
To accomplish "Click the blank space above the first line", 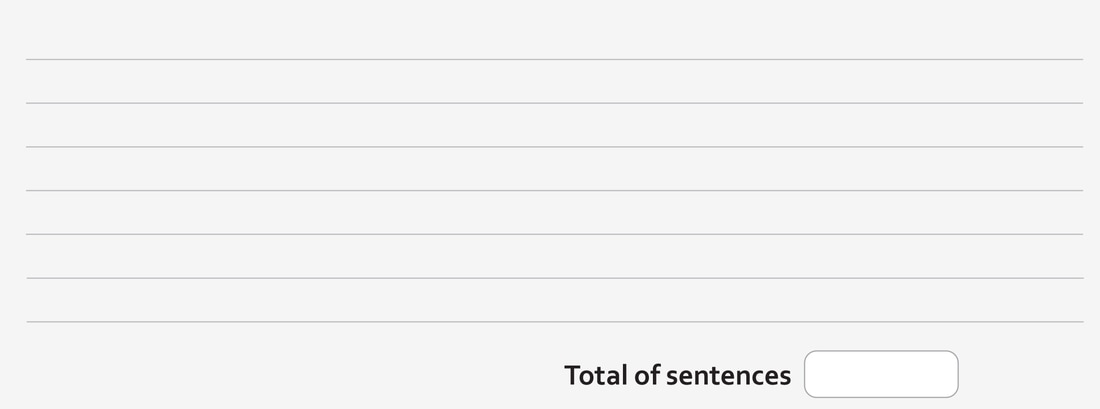I will [554, 30].
